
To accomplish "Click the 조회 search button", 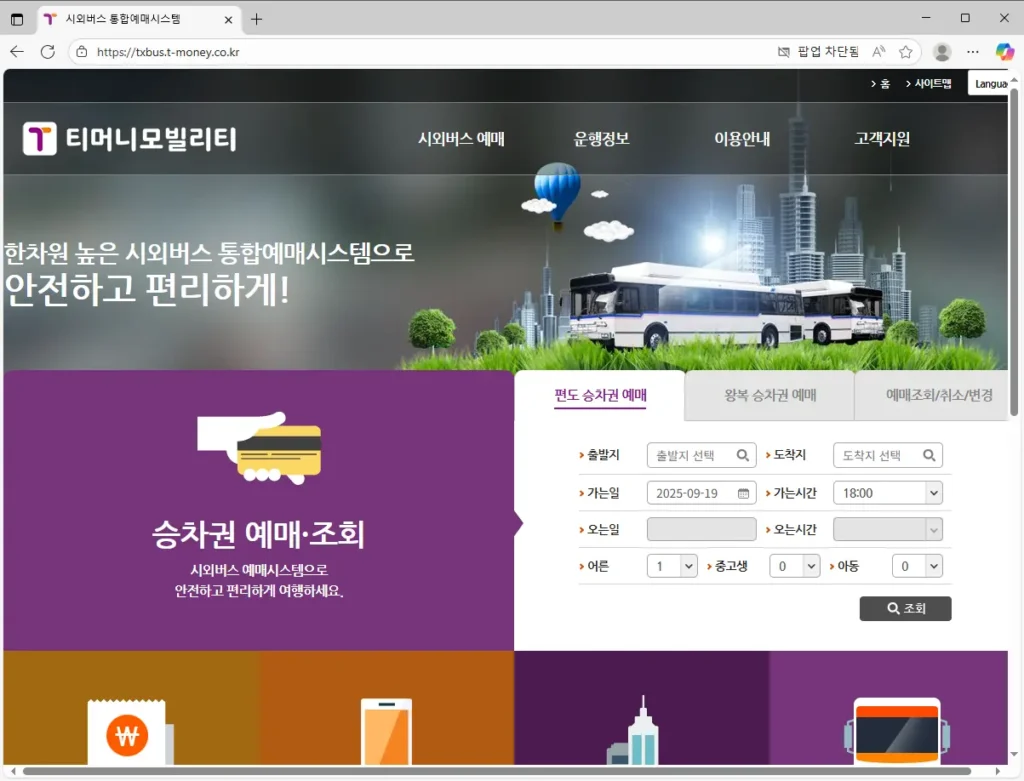I will click(x=904, y=608).
